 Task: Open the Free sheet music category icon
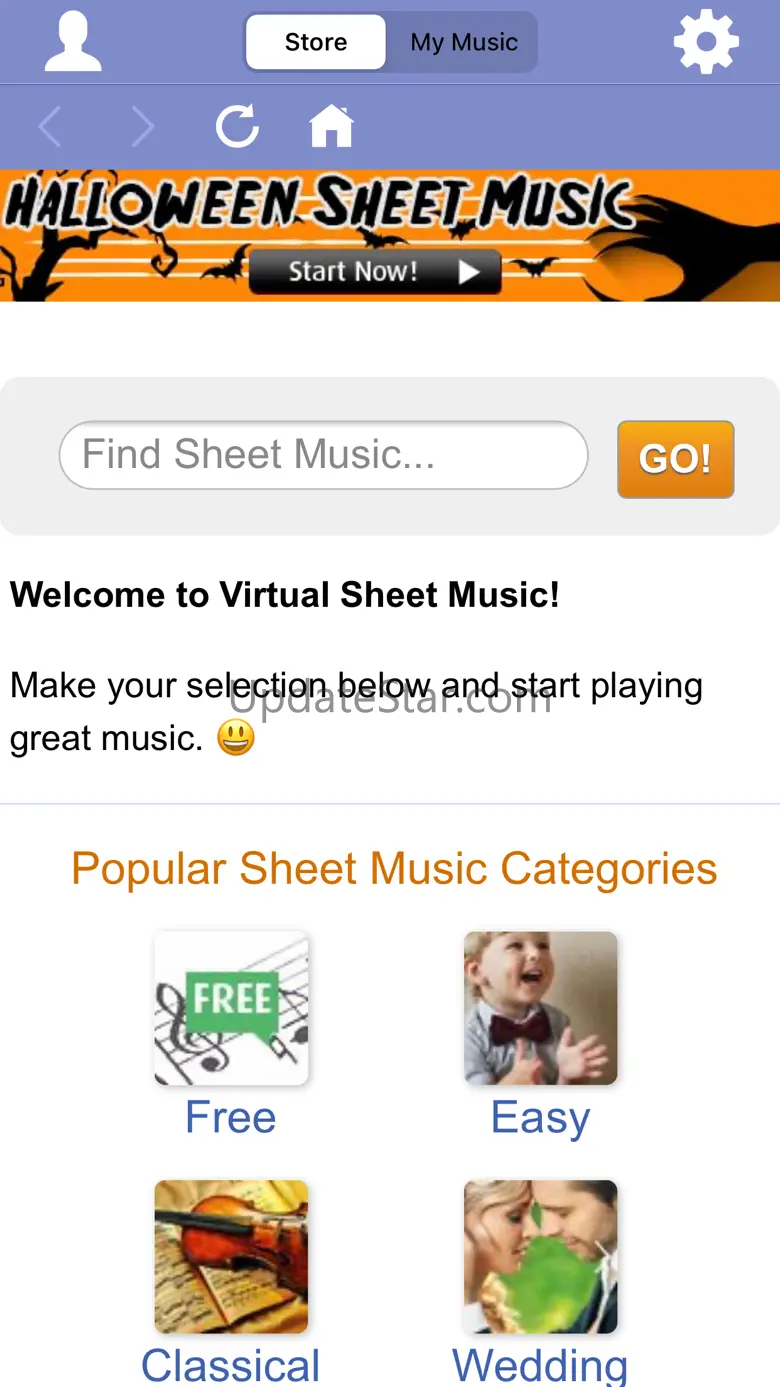pyautogui.click(x=231, y=1008)
